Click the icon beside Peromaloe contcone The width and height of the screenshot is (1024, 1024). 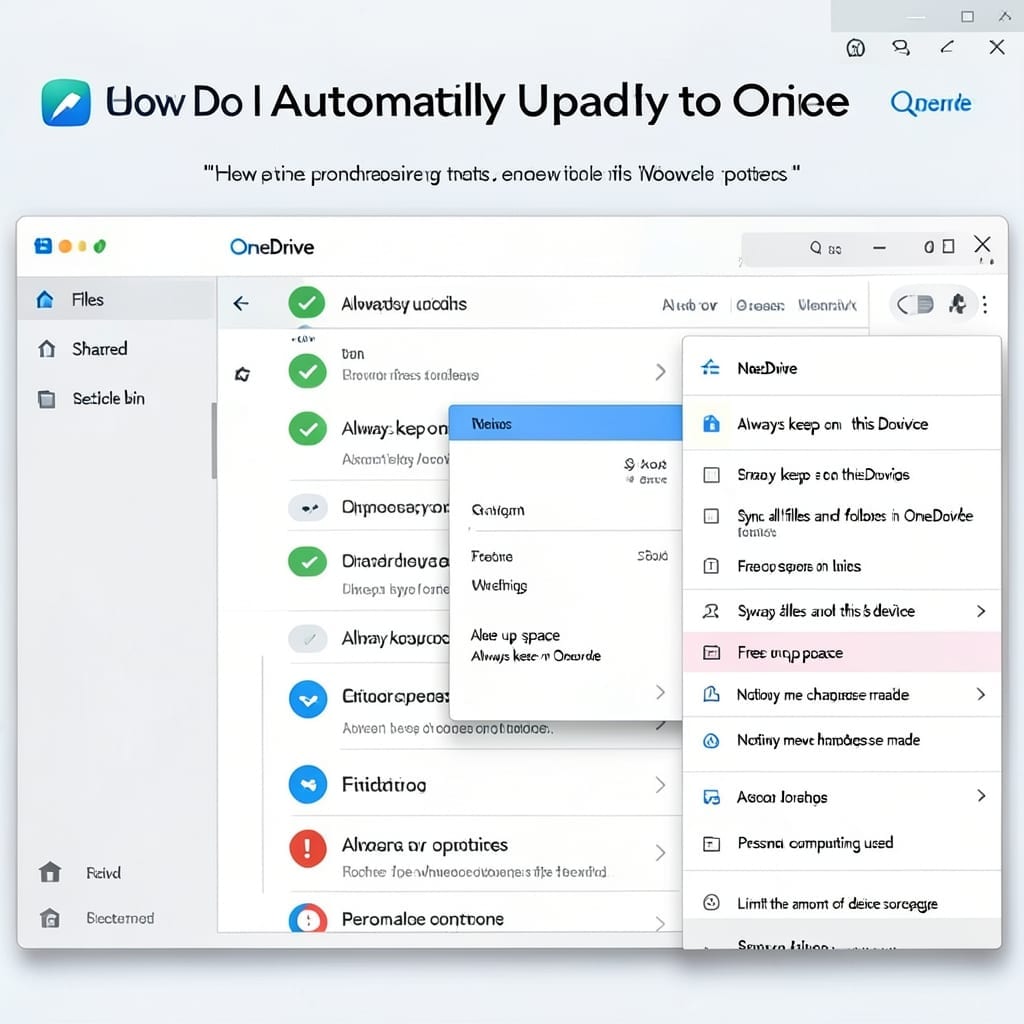[308, 918]
